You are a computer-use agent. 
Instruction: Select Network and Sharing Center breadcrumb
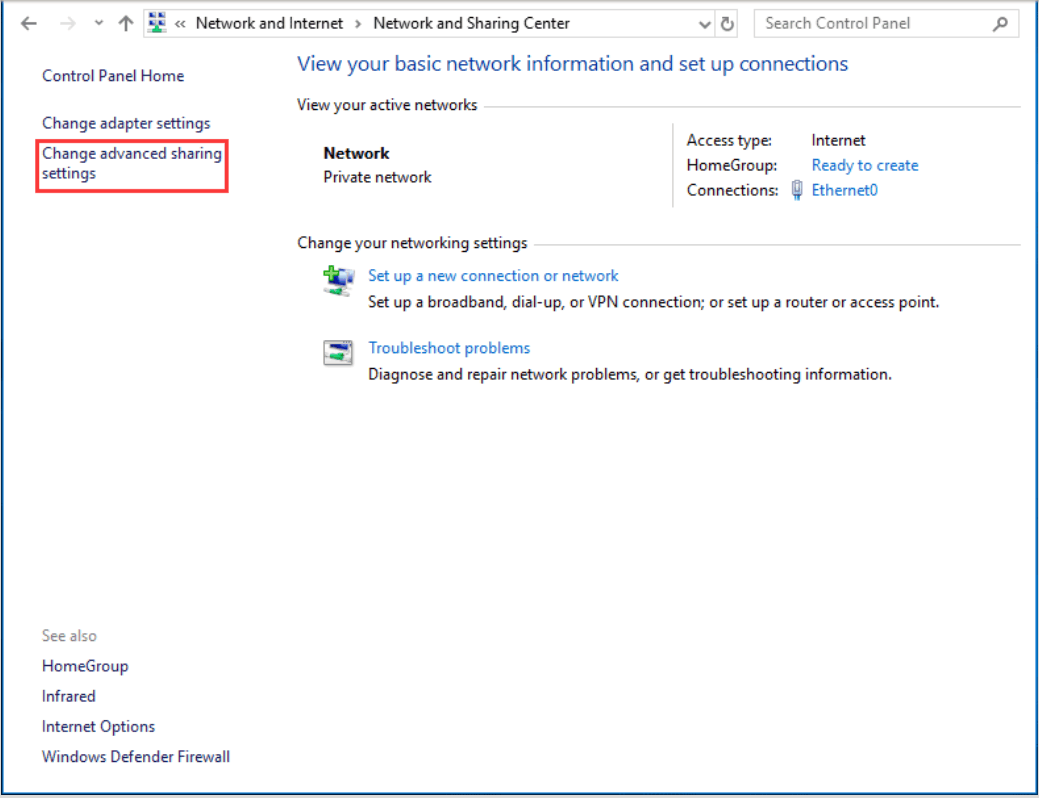tap(471, 23)
